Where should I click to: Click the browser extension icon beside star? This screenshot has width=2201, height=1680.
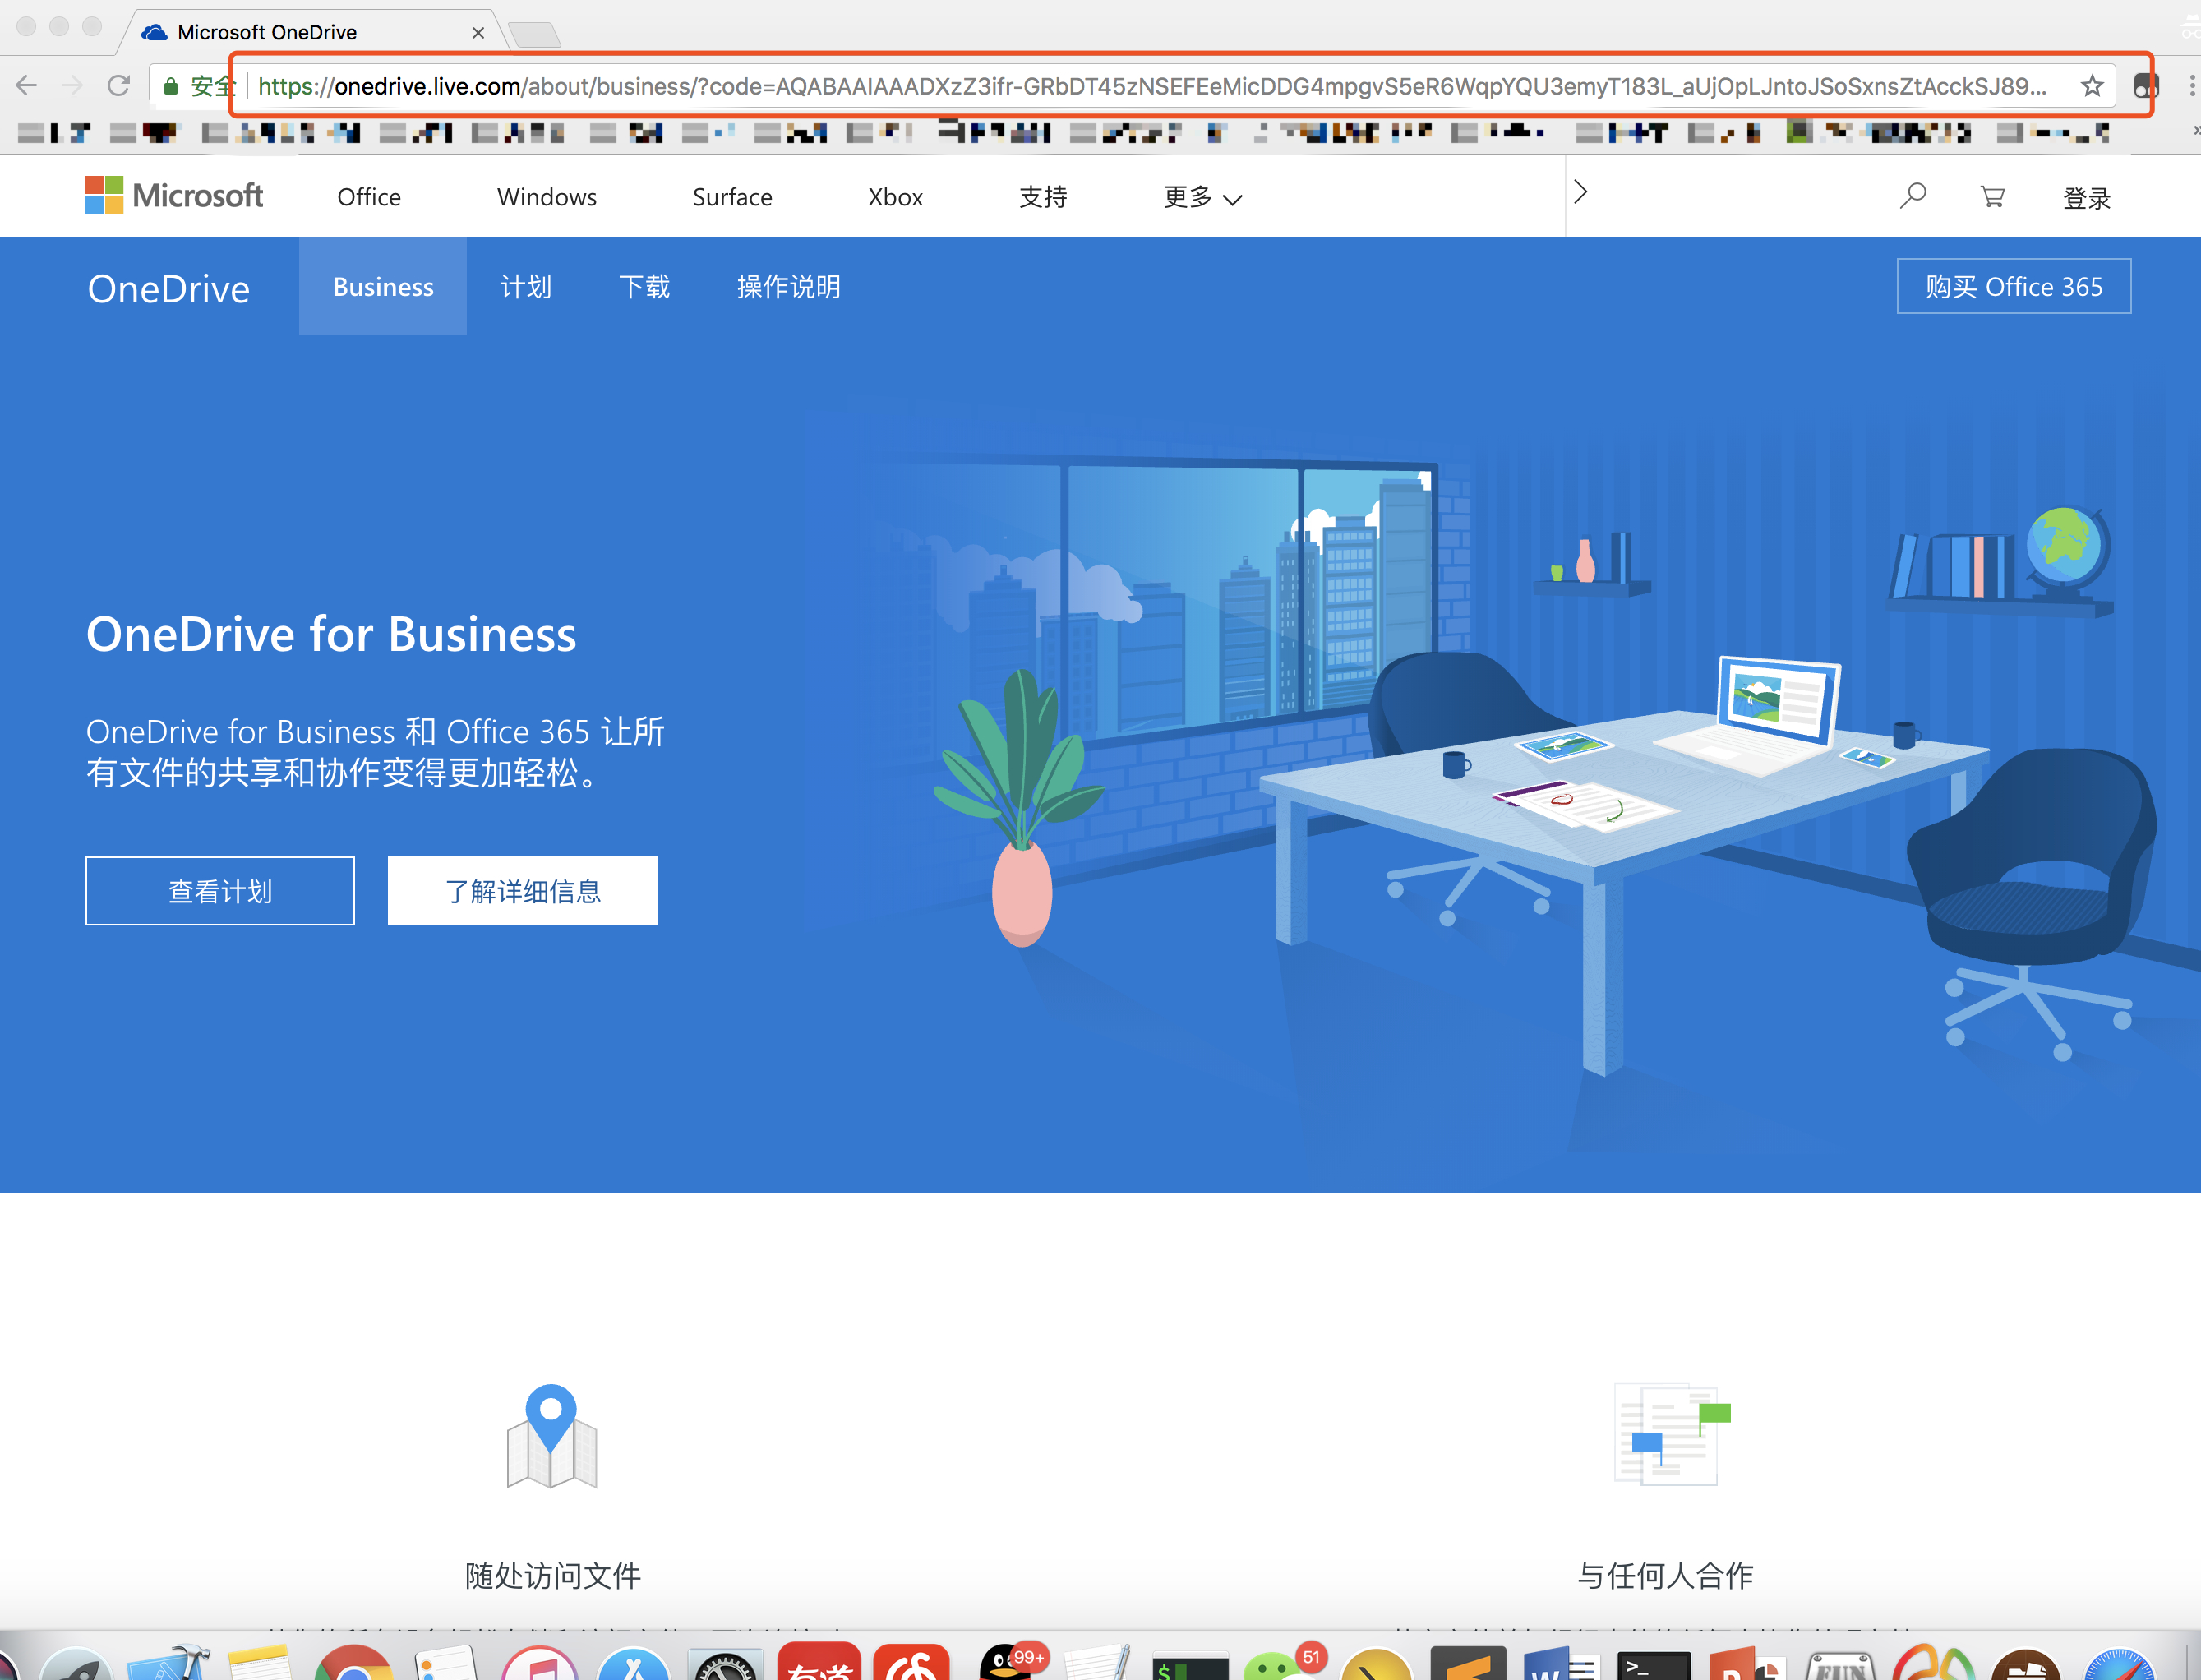pyautogui.click(x=2145, y=86)
